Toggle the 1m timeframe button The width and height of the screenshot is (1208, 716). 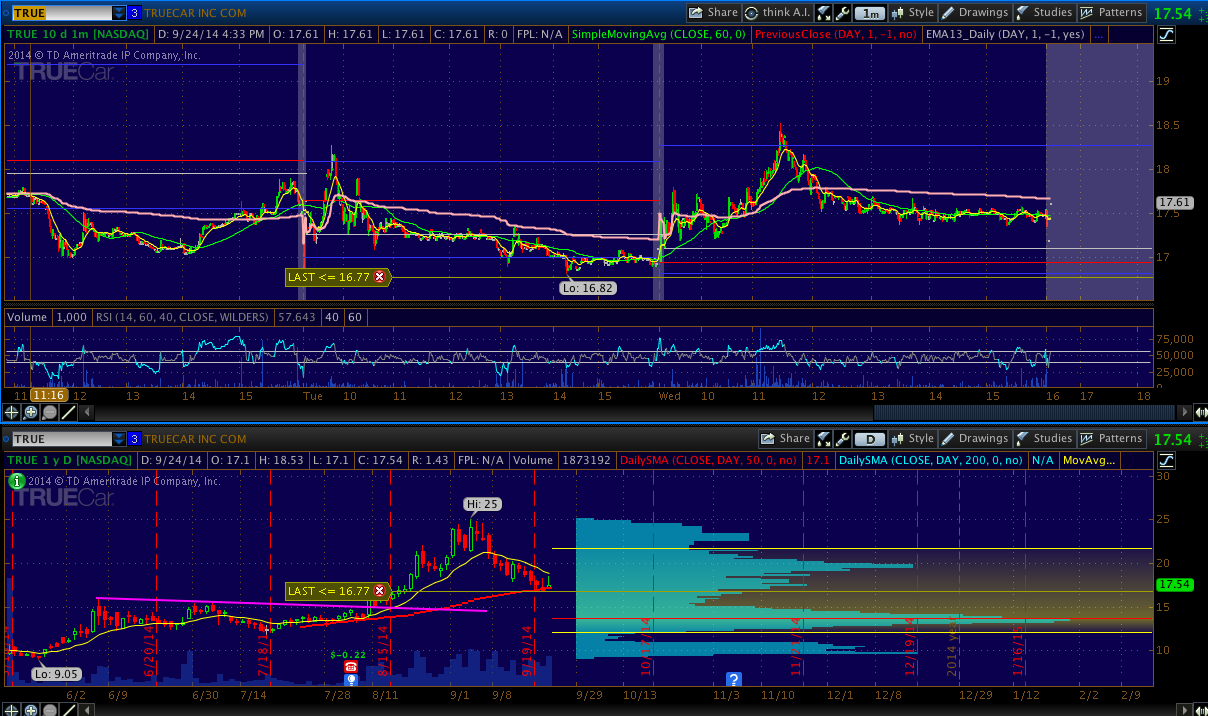871,13
